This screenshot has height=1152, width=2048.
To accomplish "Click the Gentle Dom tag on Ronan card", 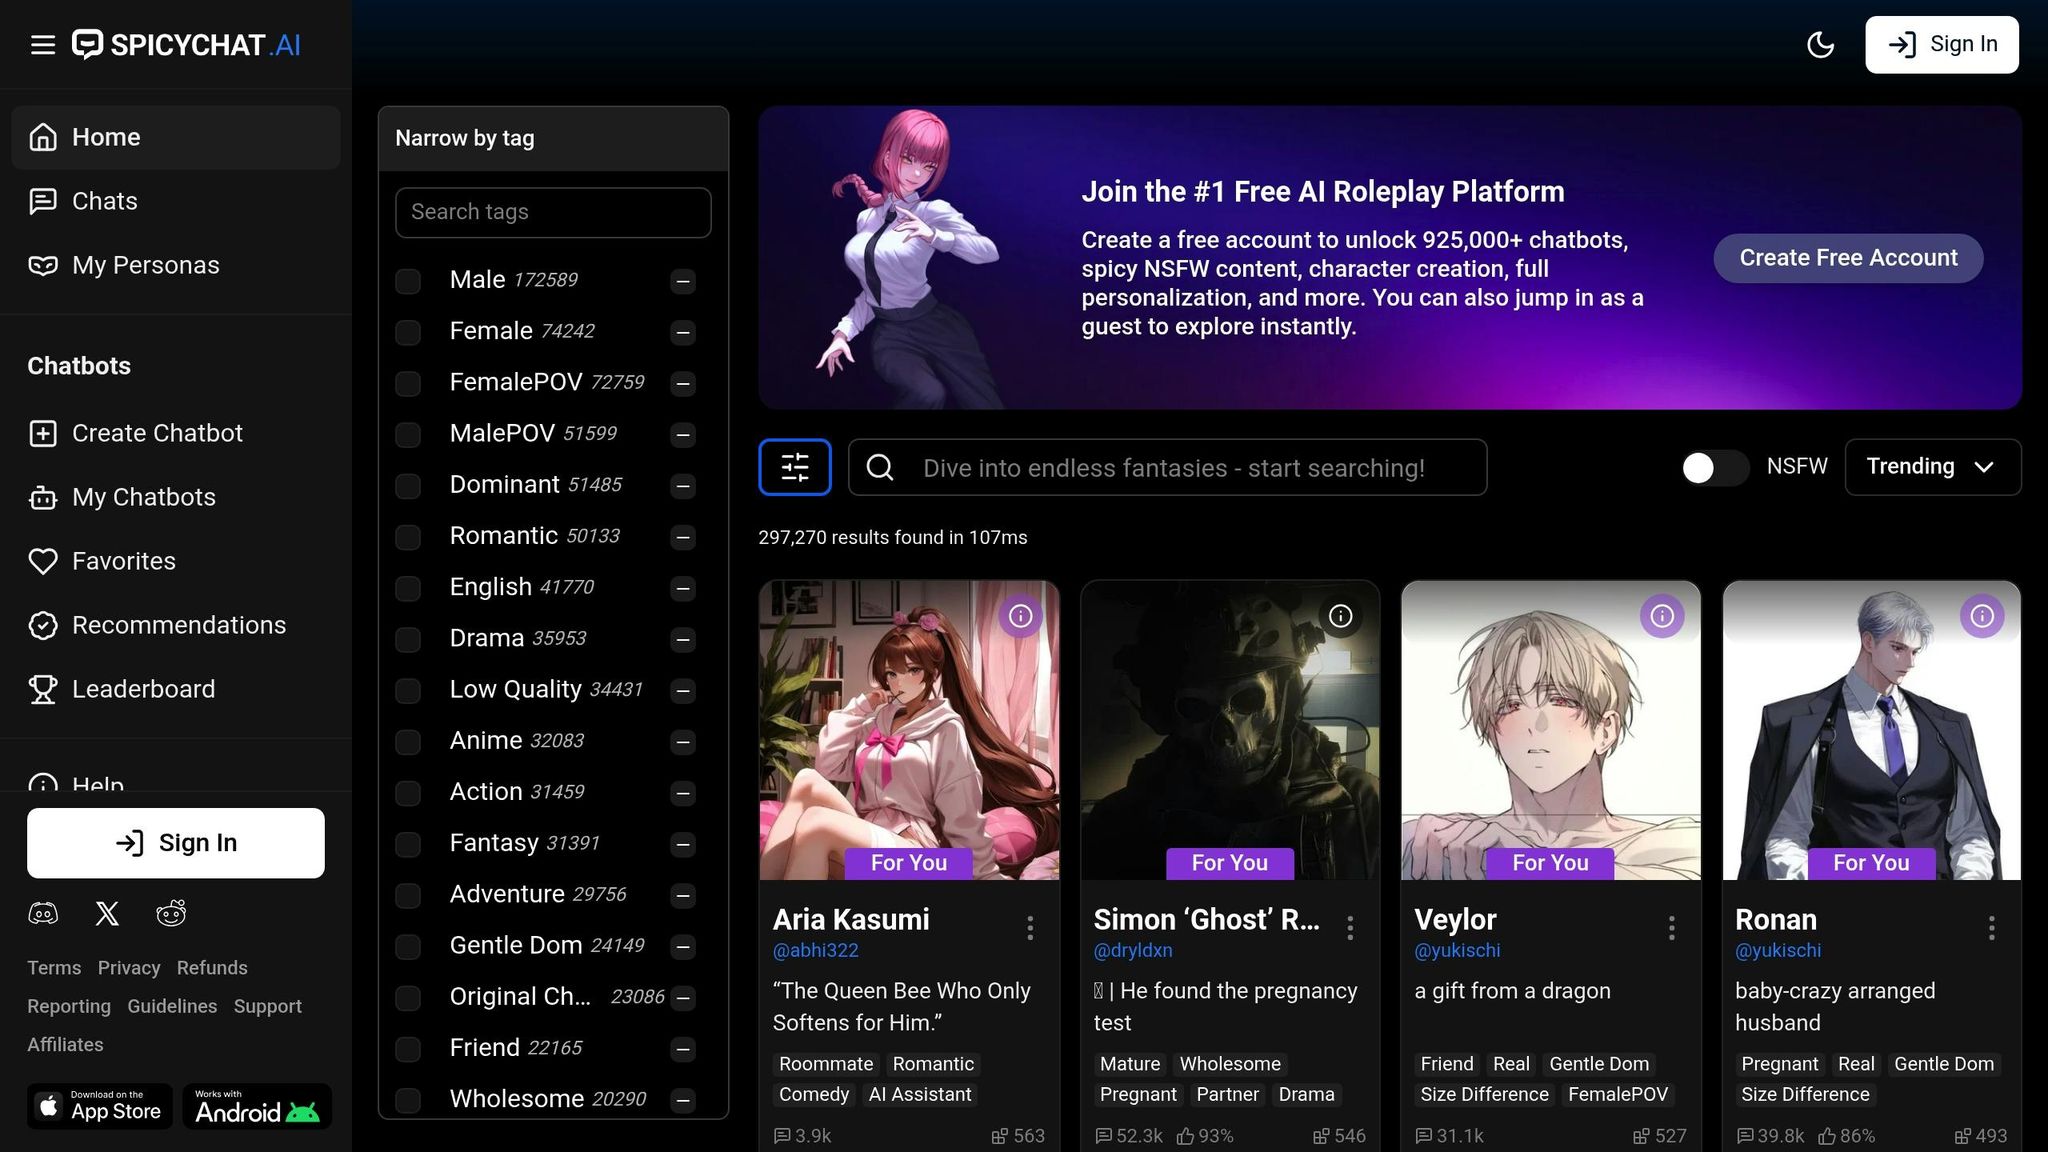I will tap(1944, 1064).
